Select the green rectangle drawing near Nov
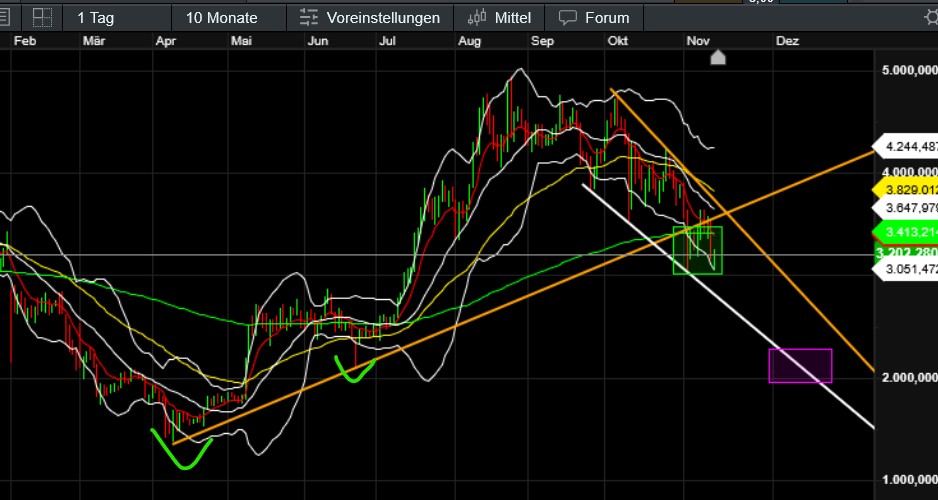The width and height of the screenshot is (938, 500). click(x=698, y=250)
